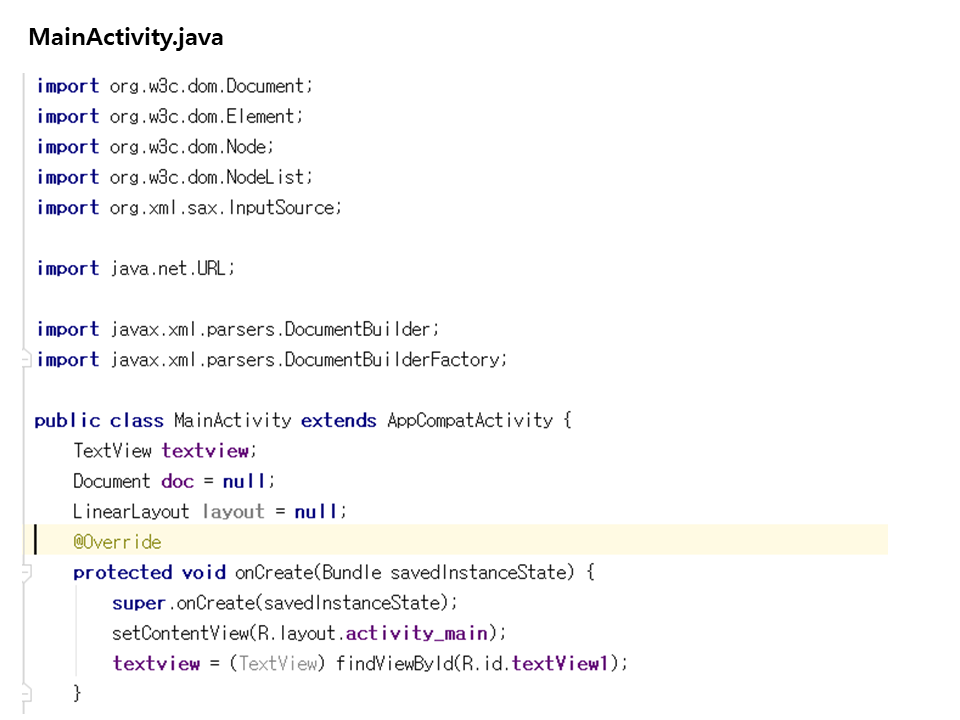The image size is (960, 720).
Task: Place cursor on the @Override annotation
Action: pyautogui.click(x=117, y=542)
